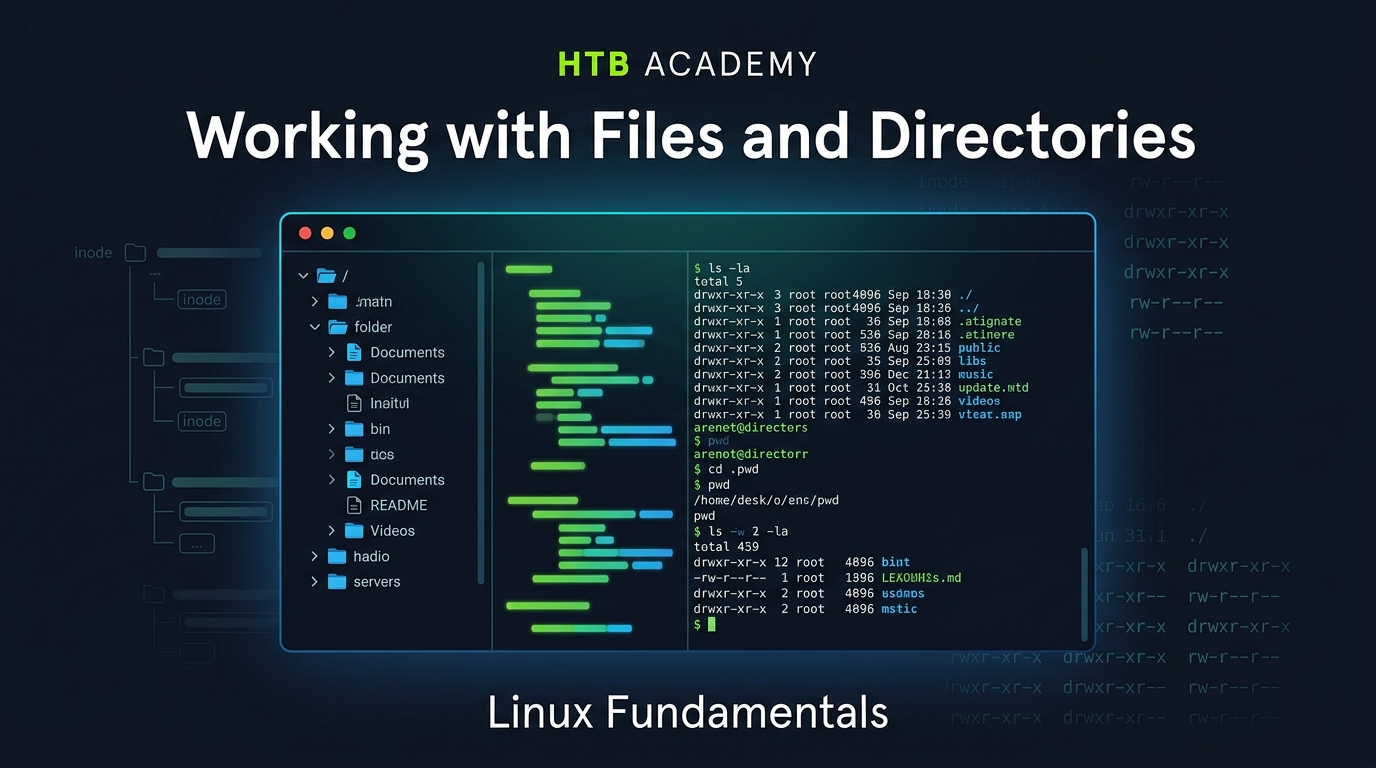
Task: Click the public directory name in terminal
Action: pyautogui.click(x=979, y=348)
